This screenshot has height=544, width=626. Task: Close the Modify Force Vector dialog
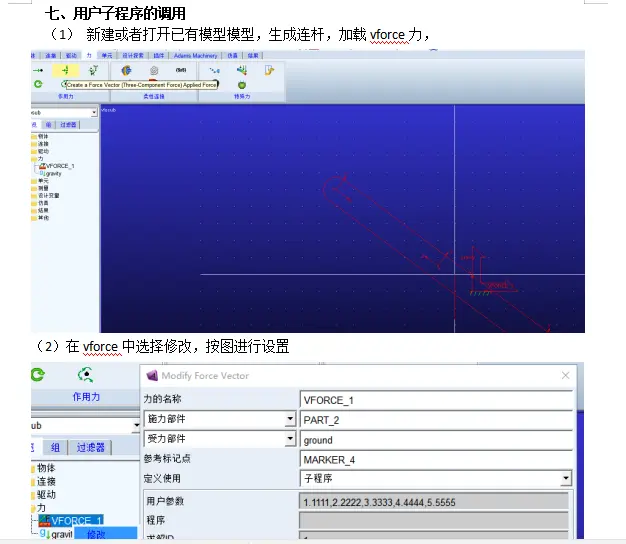(x=565, y=376)
